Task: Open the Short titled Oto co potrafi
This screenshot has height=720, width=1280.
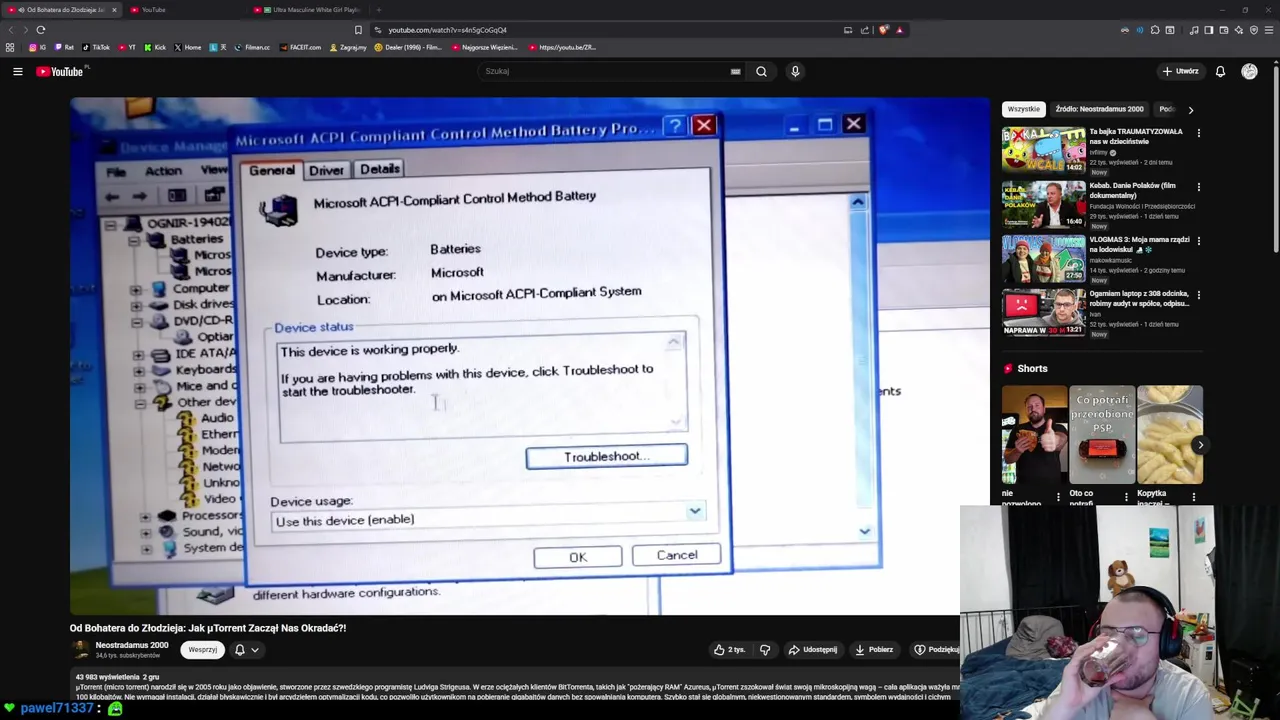Action: tap(1102, 435)
